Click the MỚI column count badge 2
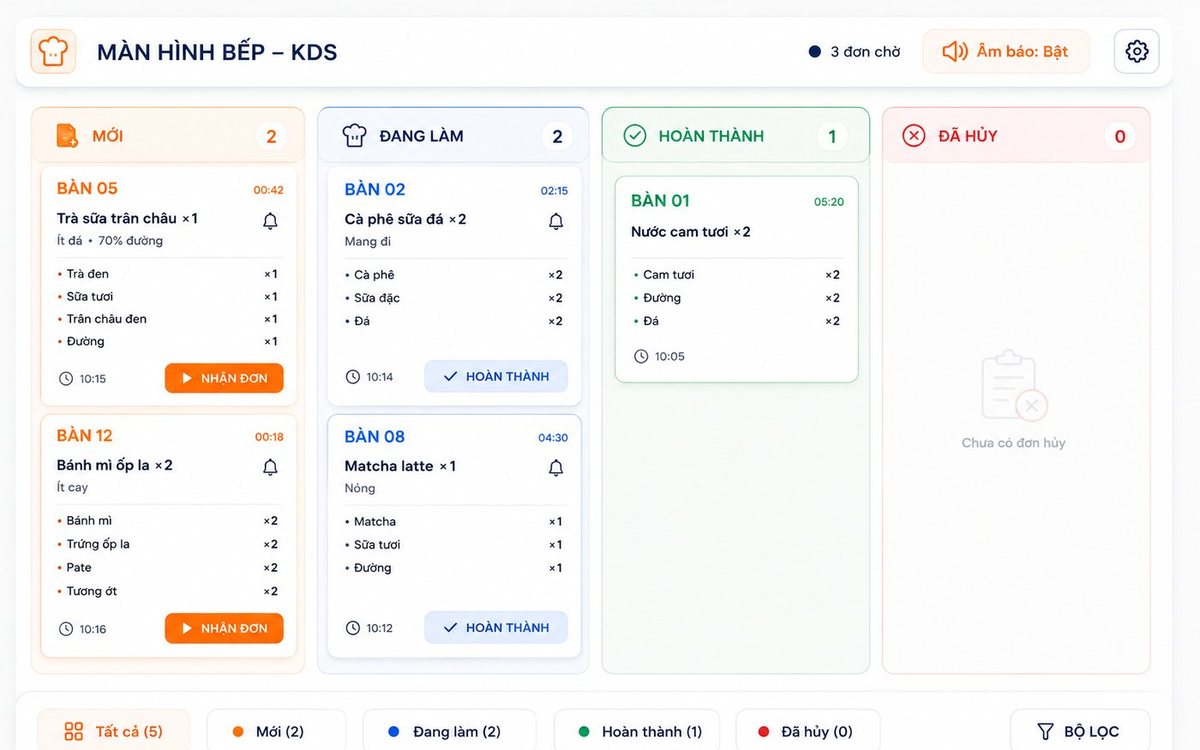 (271, 136)
